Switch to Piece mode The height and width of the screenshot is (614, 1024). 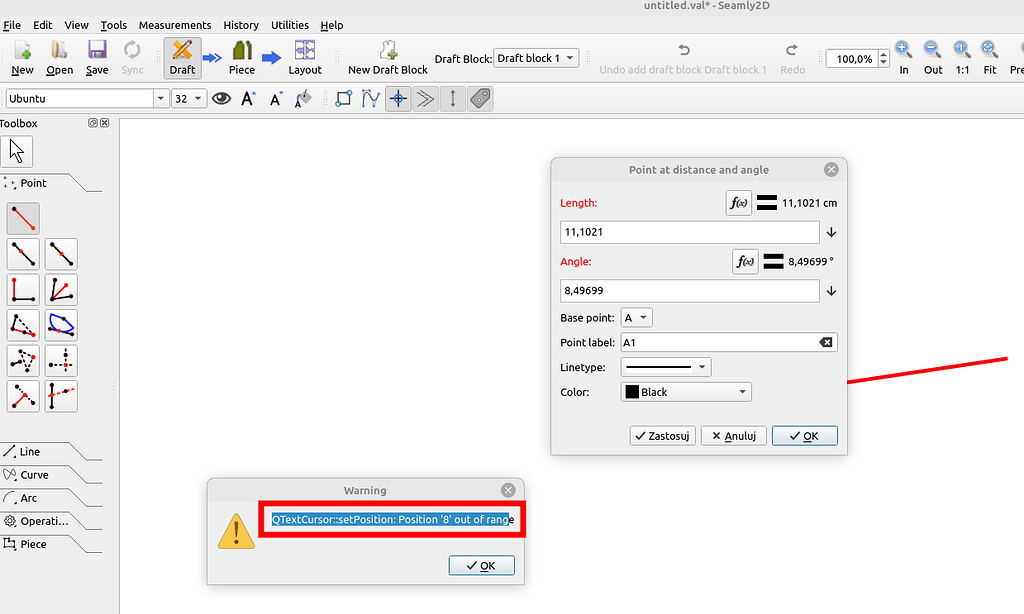(x=240, y=57)
